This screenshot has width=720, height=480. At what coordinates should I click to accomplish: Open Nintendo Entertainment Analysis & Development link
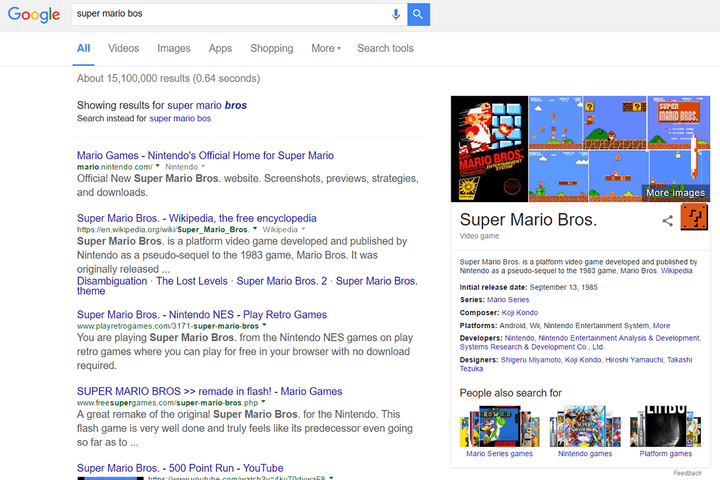pyautogui.click(x=619, y=338)
